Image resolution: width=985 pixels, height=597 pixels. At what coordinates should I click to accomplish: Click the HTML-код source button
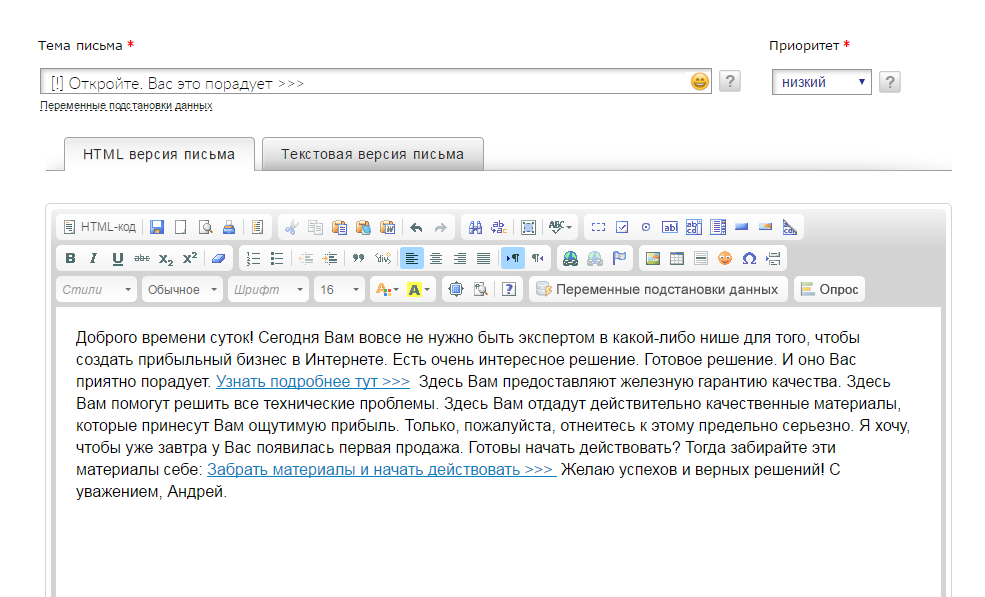[100, 227]
